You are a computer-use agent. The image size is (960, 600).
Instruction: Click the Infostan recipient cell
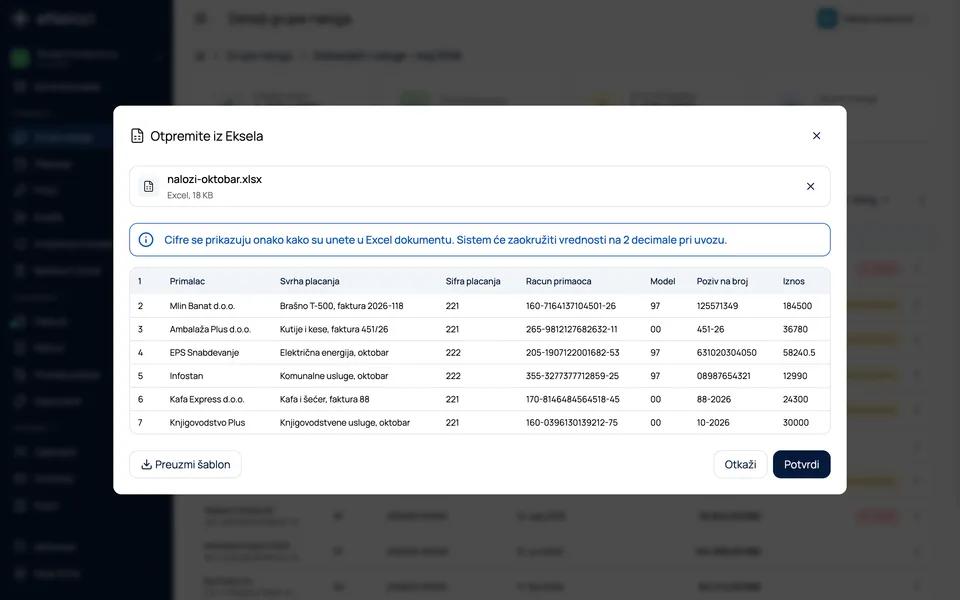[x=186, y=375]
